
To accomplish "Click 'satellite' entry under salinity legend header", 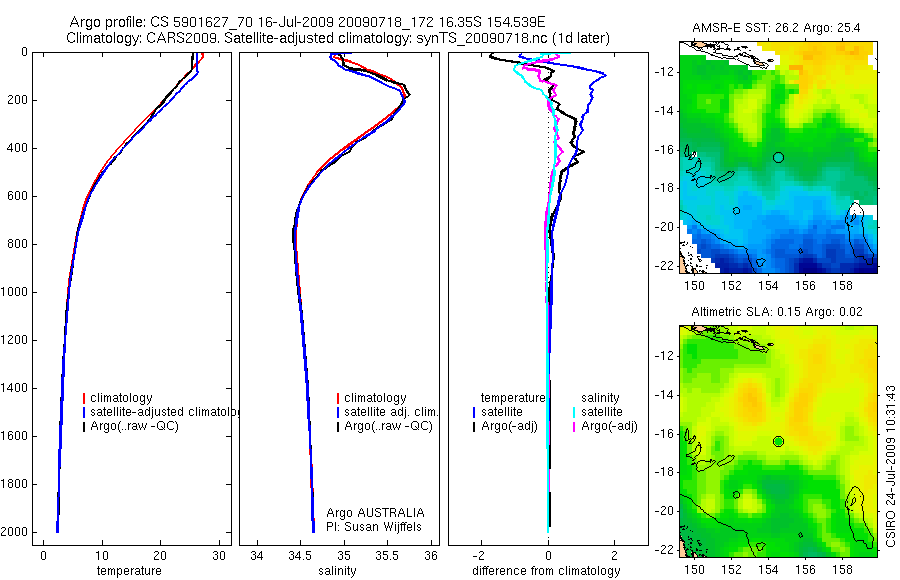I will click(x=602, y=412).
